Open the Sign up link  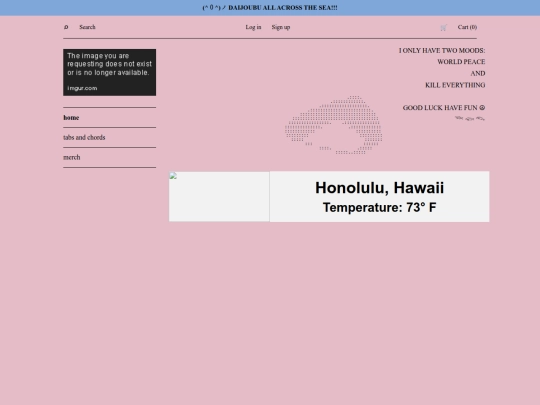[x=281, y=27]
